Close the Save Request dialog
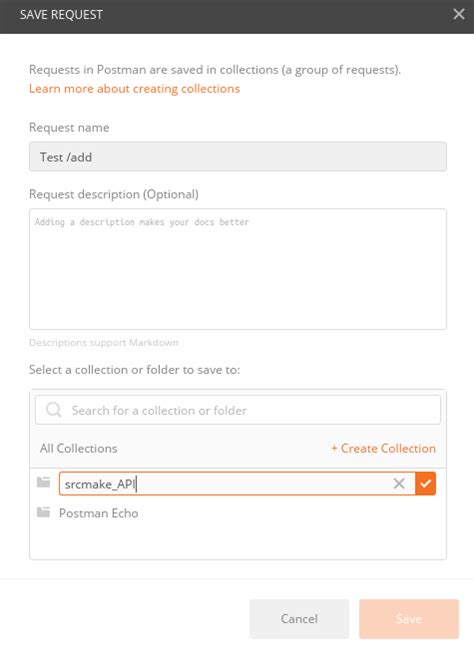The height and width of the screenshot is (650, 474). click(x=459, y=15)
